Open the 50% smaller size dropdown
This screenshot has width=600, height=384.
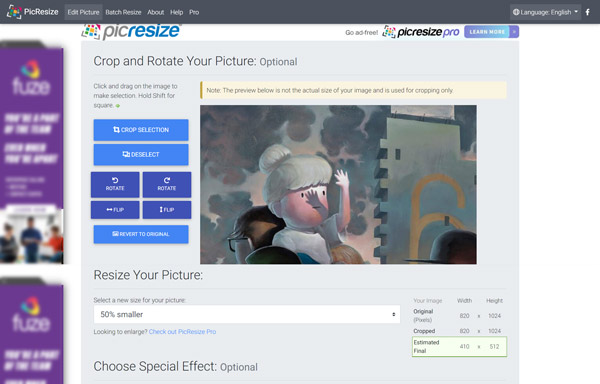247,314
